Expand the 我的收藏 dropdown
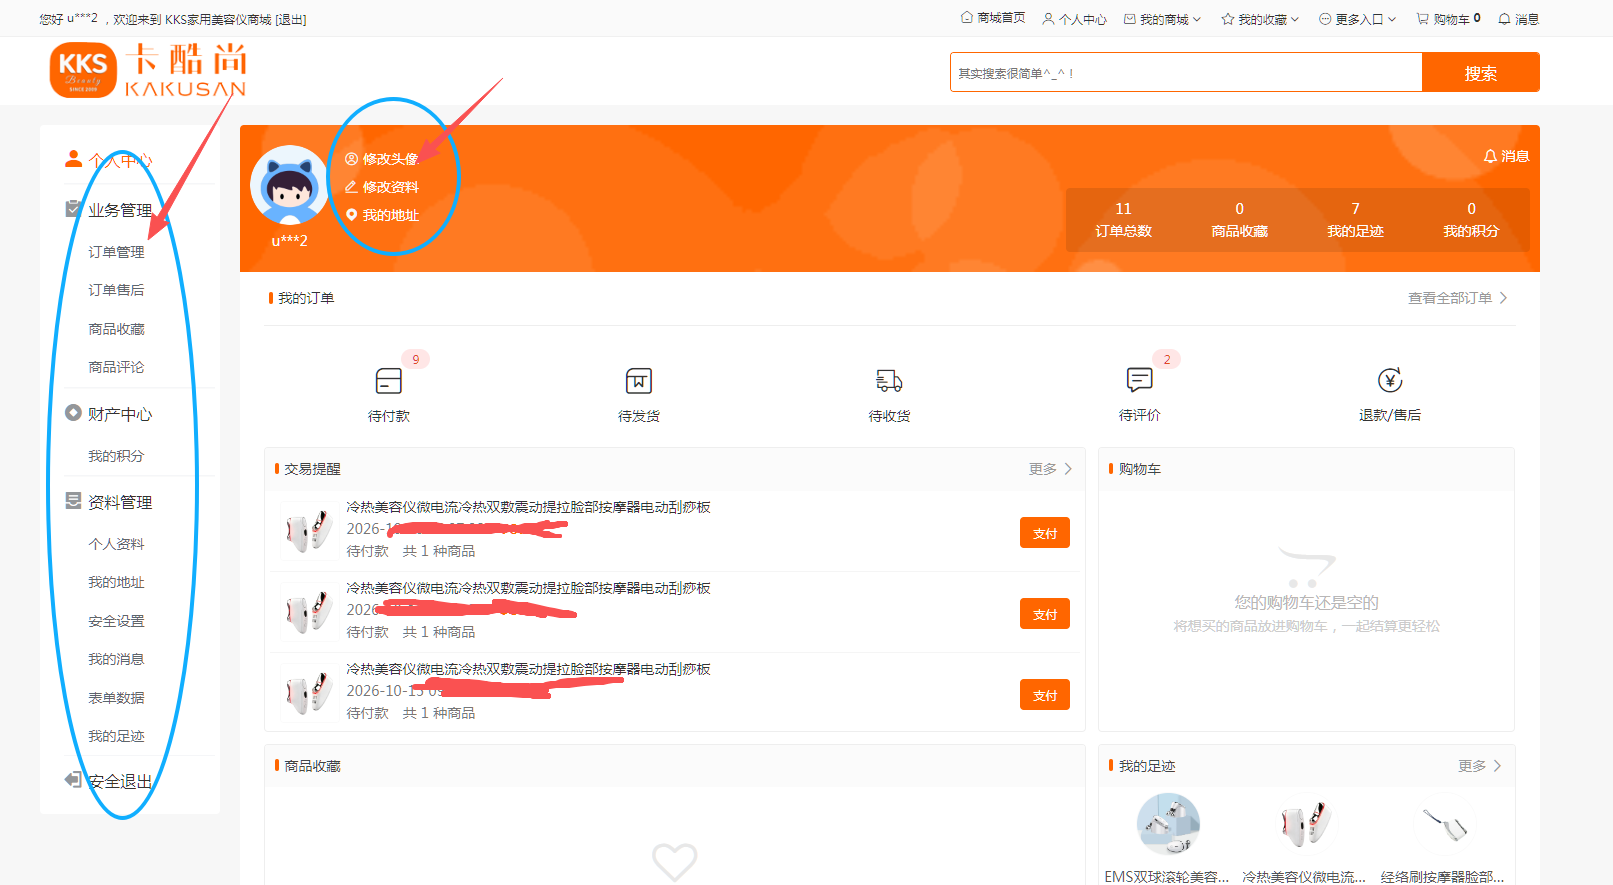 click(x=1260, y=19)
